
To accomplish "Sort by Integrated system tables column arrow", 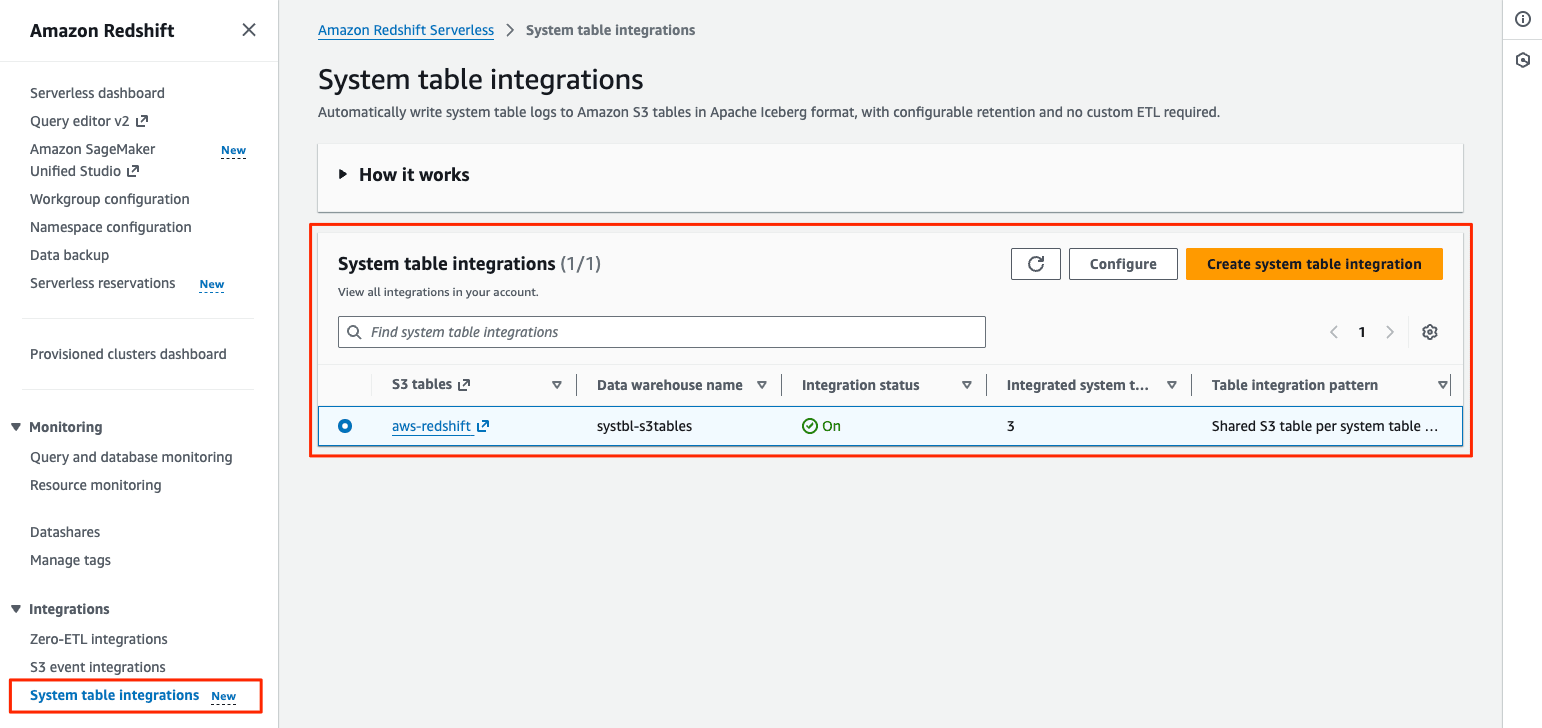I will pyautogui.click(x=1172, y=385).
